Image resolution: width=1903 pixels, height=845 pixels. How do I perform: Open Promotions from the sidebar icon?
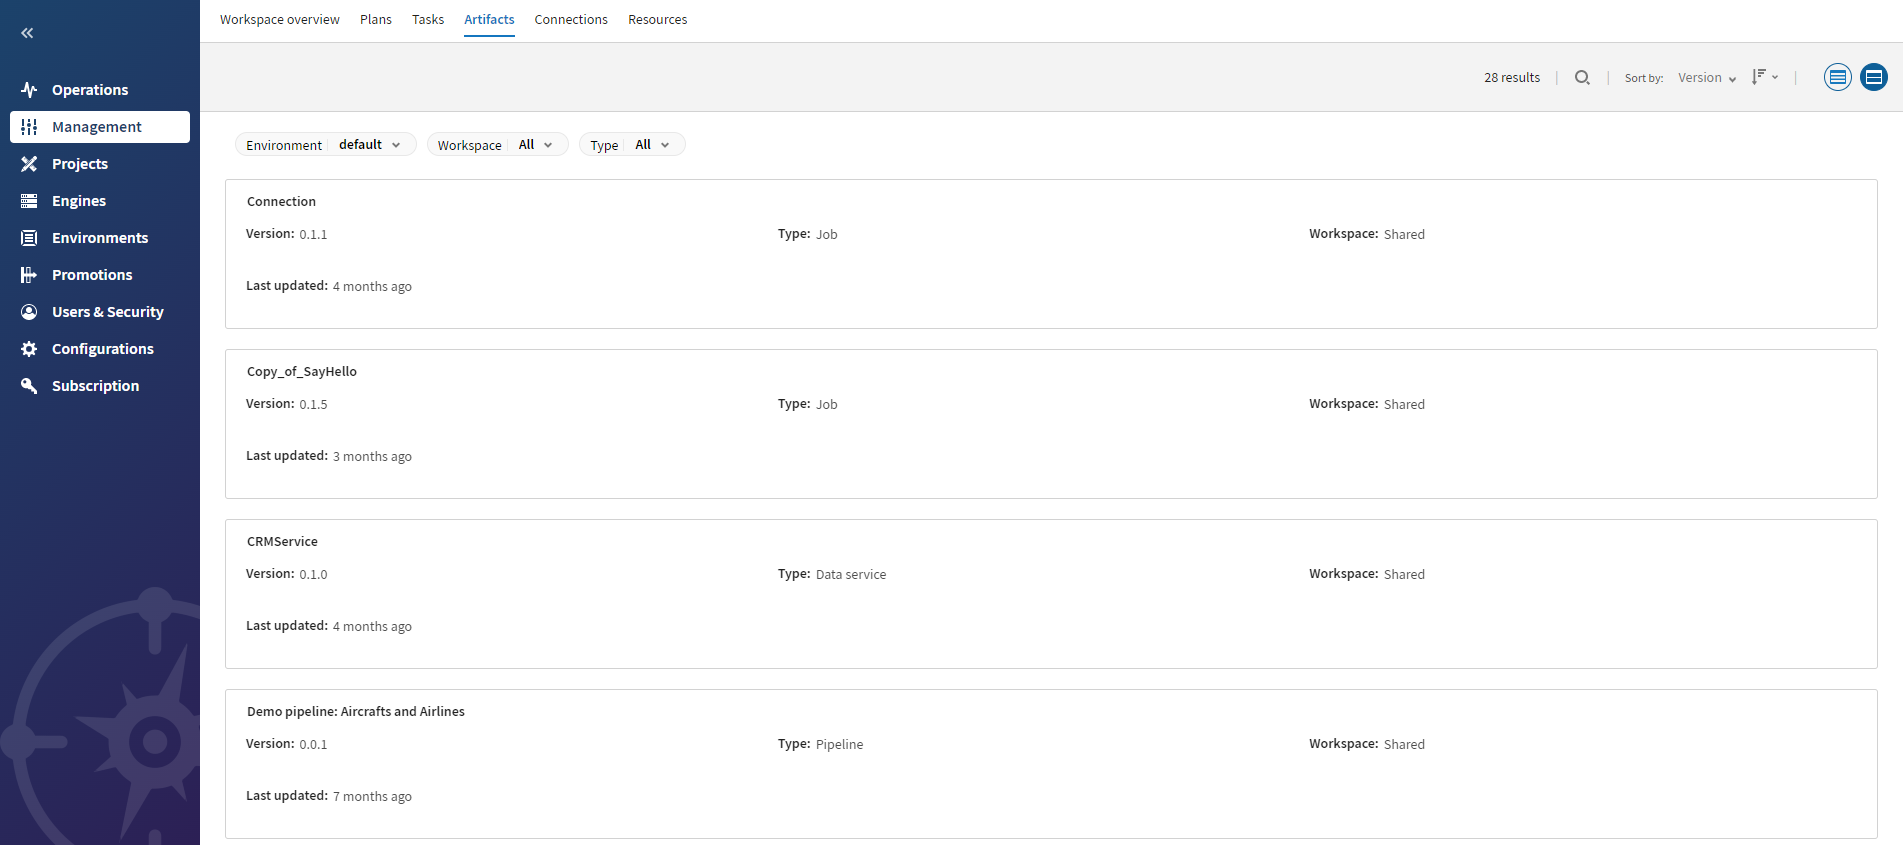click(29, 275)
